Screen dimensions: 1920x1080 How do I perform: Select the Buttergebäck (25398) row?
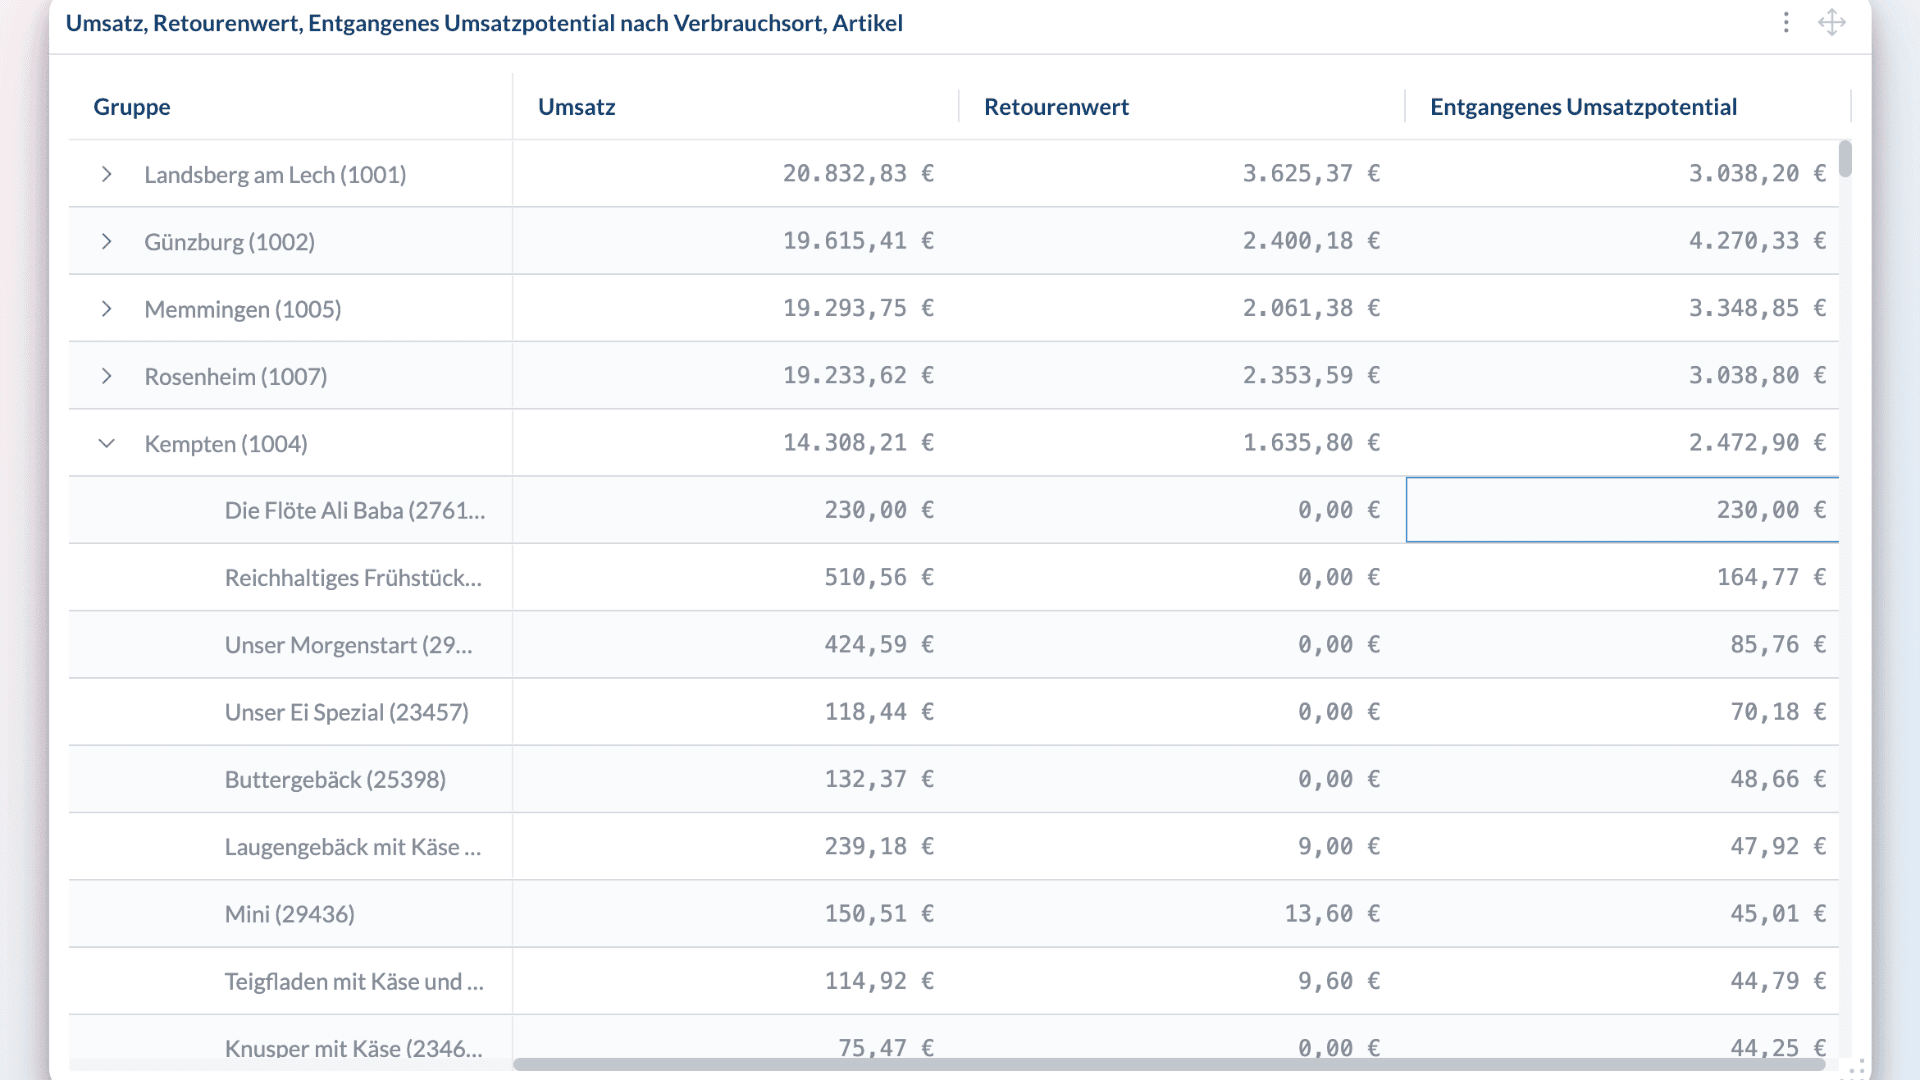[335, 779]
